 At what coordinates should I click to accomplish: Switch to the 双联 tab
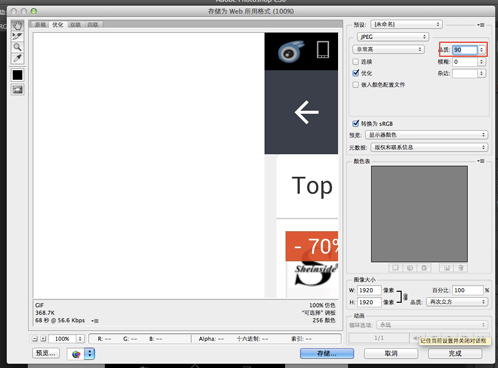76,25
